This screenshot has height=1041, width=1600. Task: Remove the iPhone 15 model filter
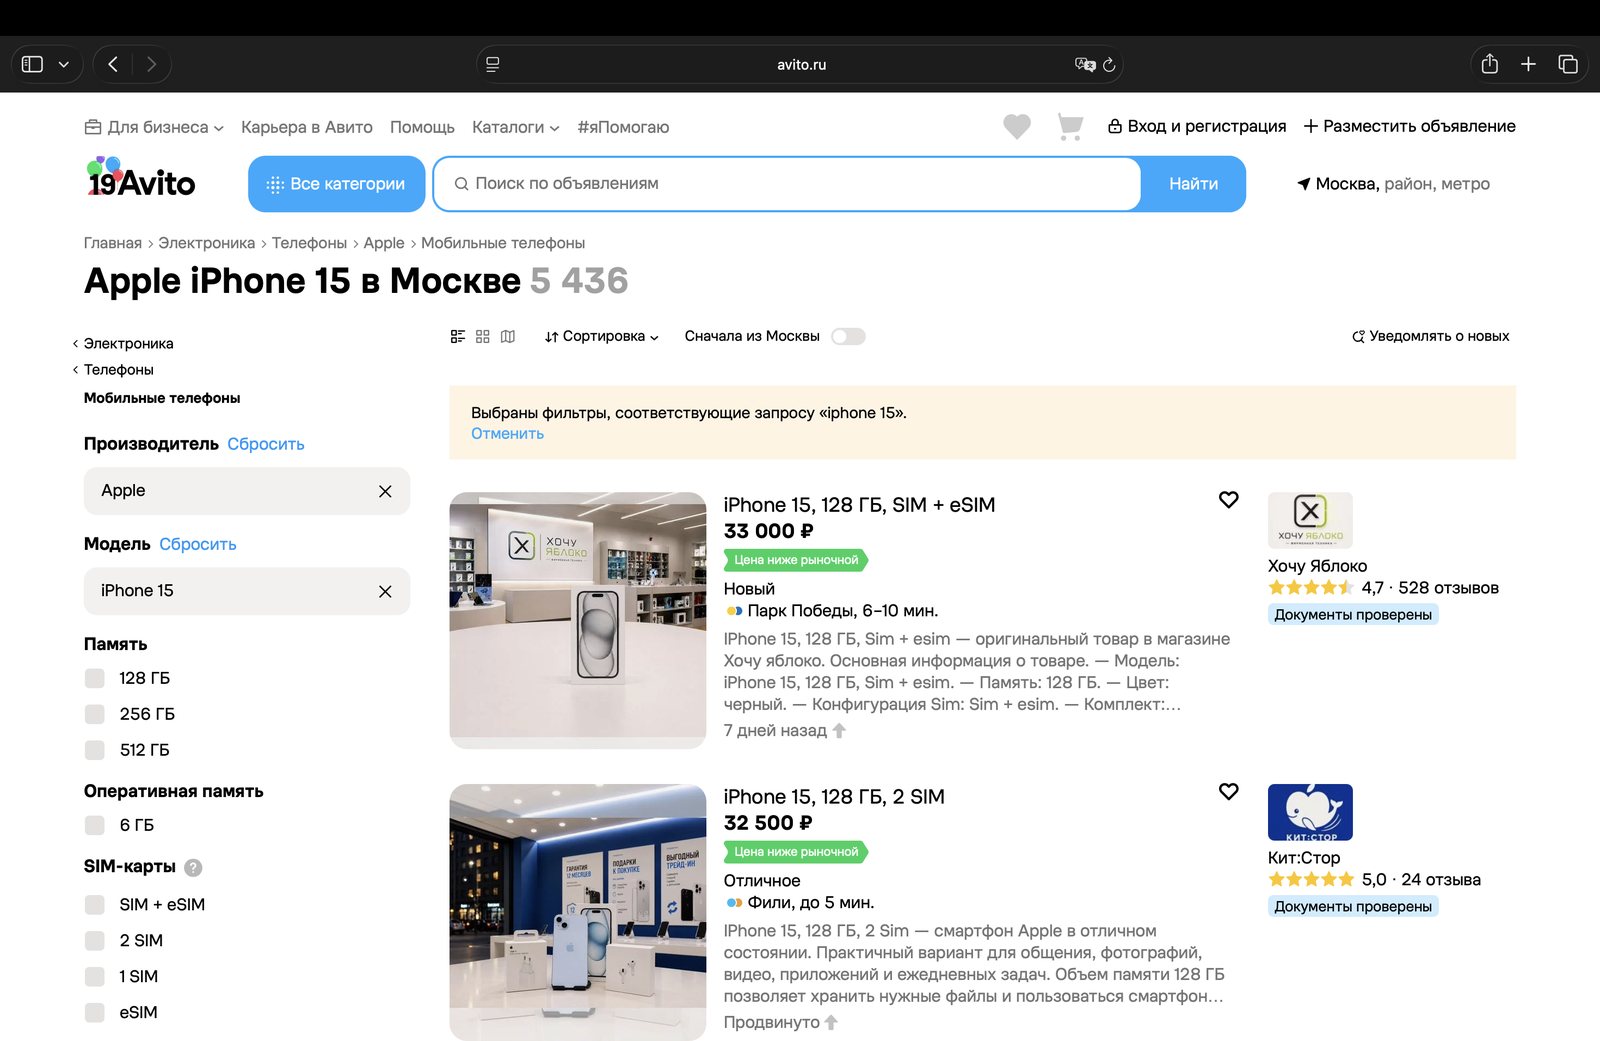(x=385, y=591)
